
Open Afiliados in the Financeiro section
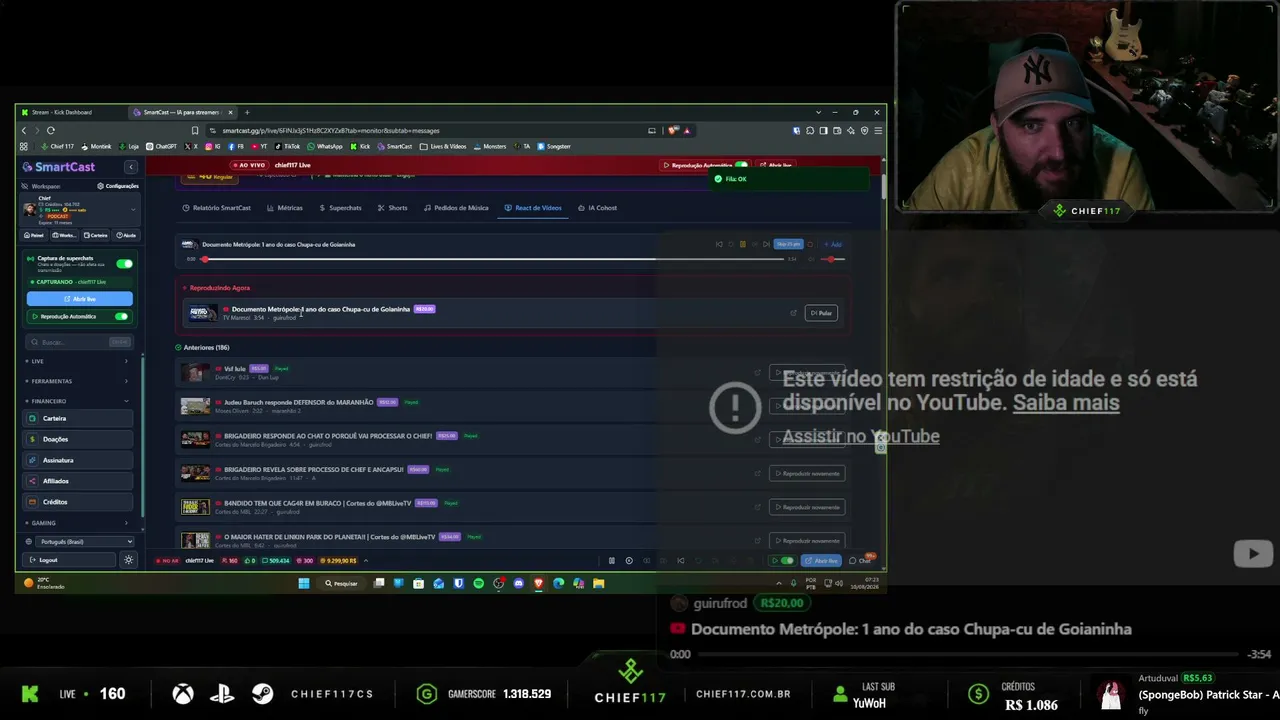[80, 481]
